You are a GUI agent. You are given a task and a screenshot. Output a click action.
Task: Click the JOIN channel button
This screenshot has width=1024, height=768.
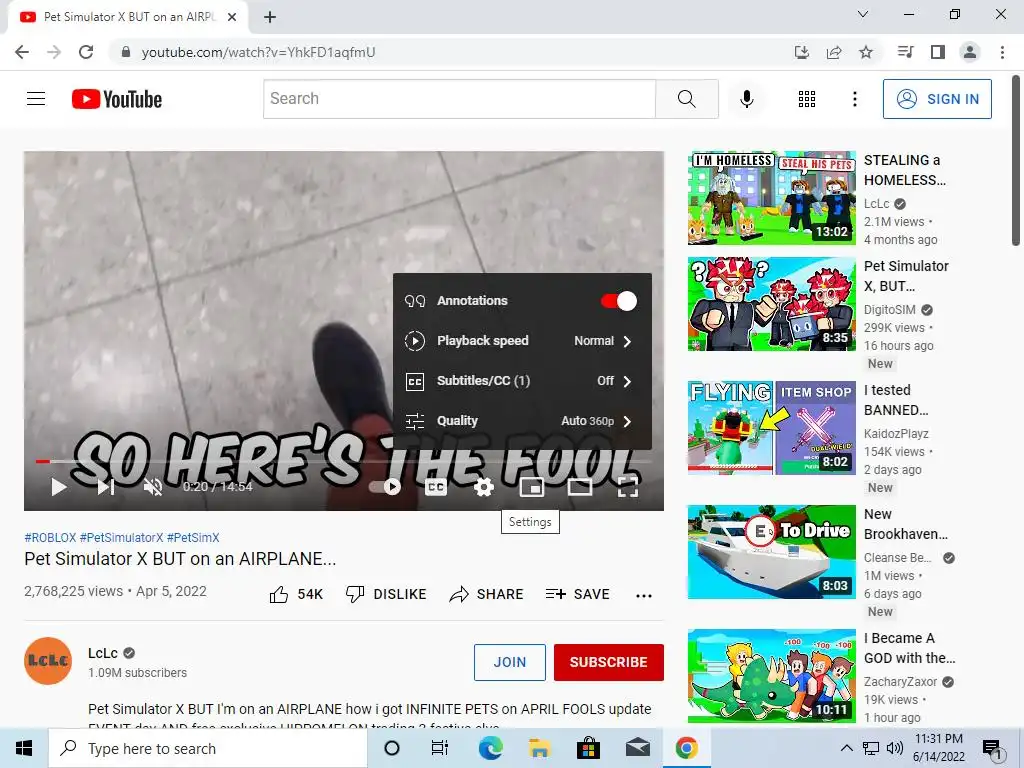(x=509, y=662)
